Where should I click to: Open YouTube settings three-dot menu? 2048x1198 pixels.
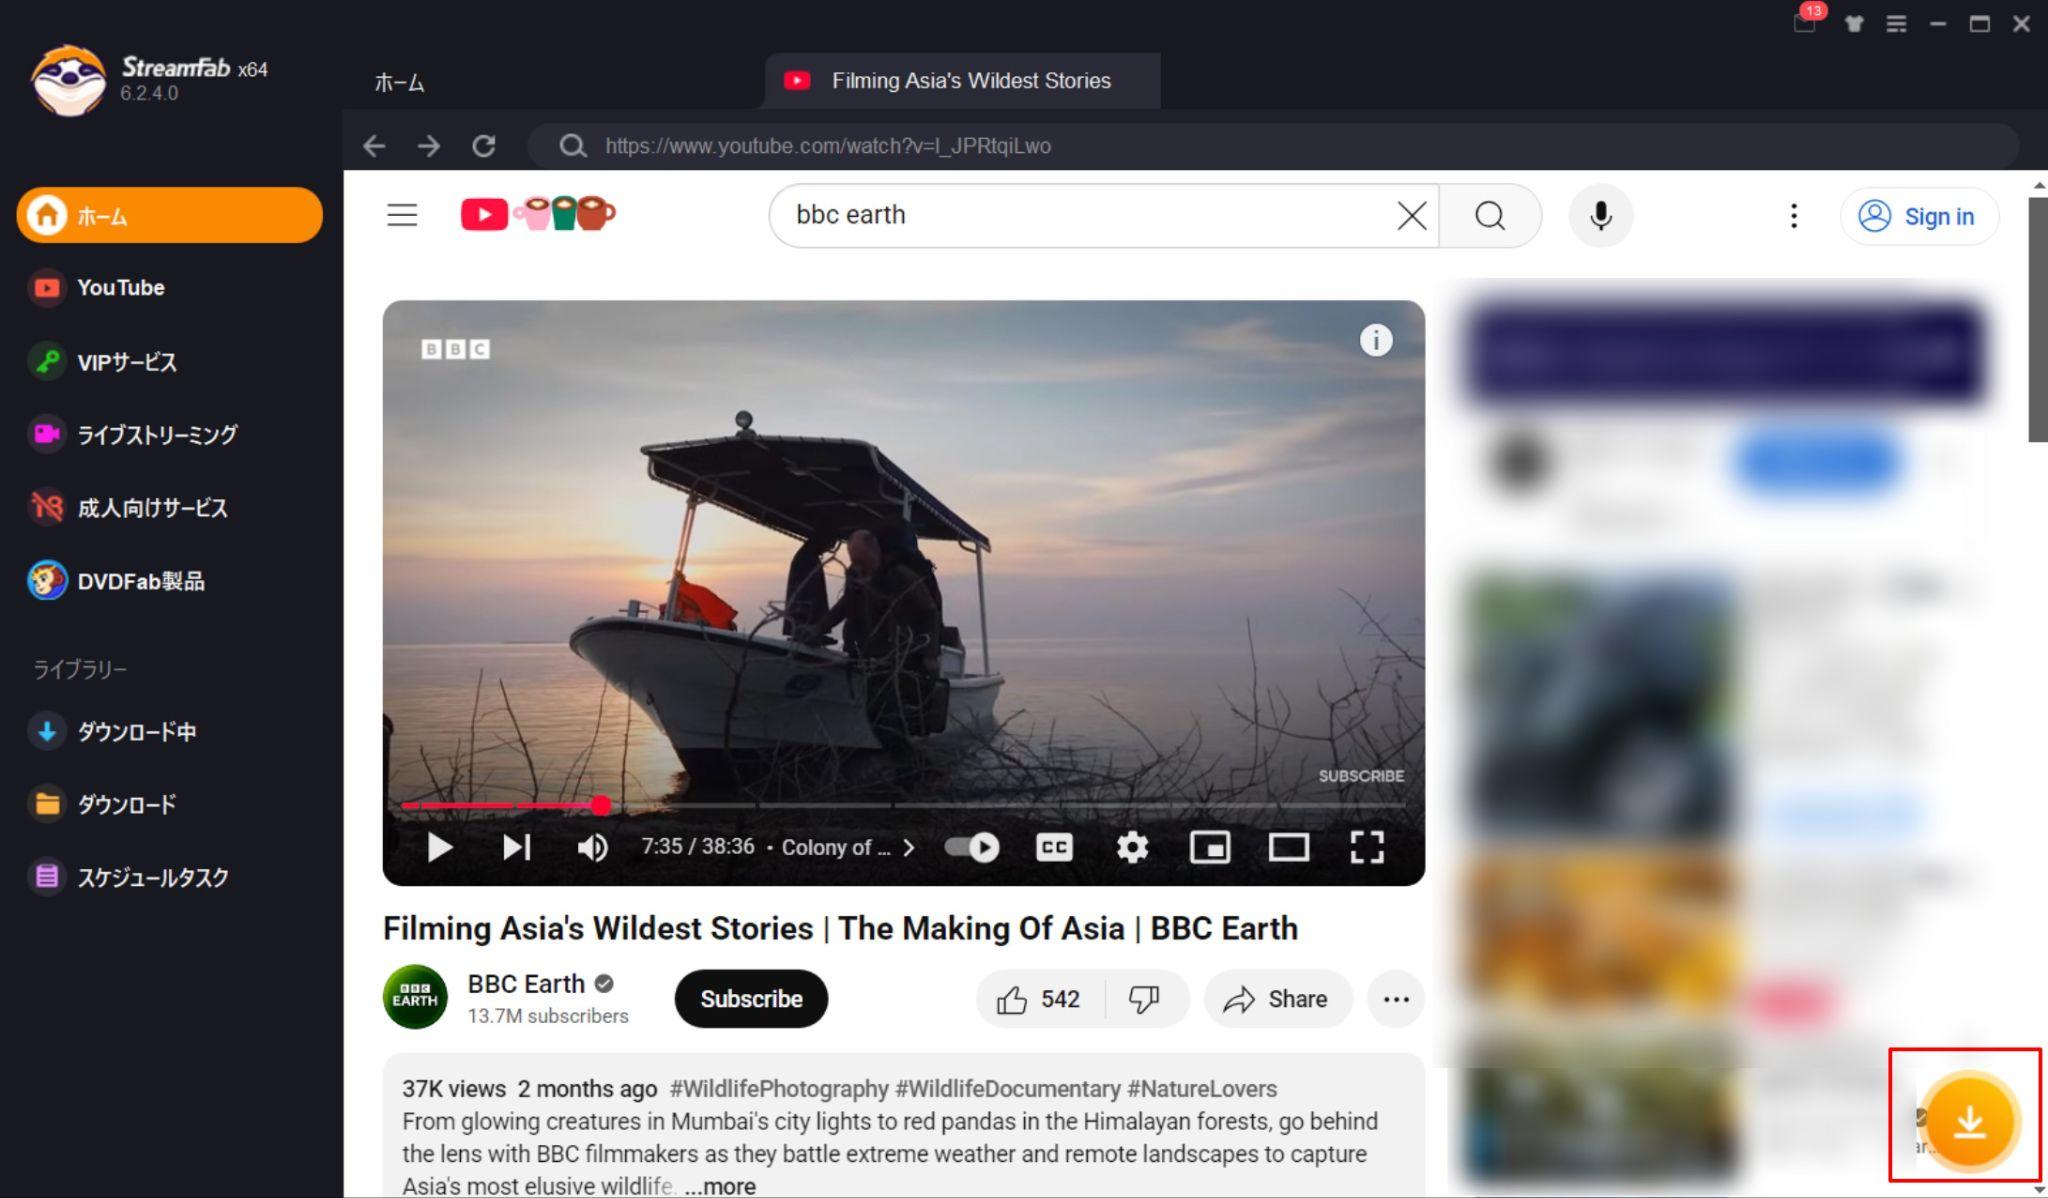(1794, 215)
